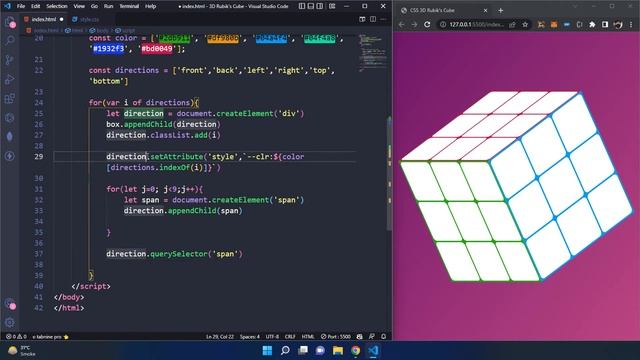The image size is (640, 360).
Task: Open the Accounts icon in activity bar
Action: [10, 304]
